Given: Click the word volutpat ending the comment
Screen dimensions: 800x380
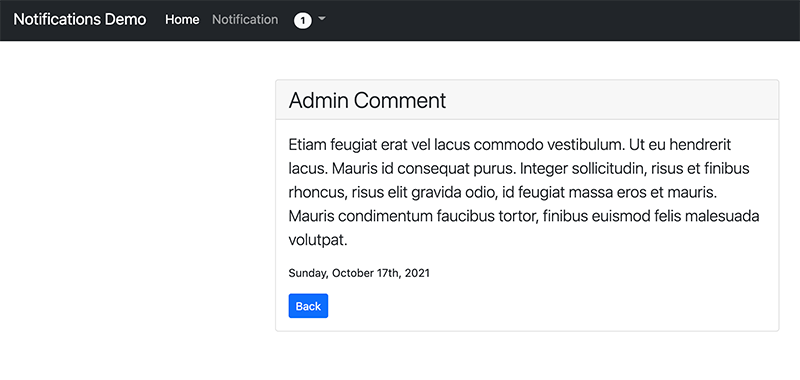Looking at the screenshot, I should (x=318, y=240).
